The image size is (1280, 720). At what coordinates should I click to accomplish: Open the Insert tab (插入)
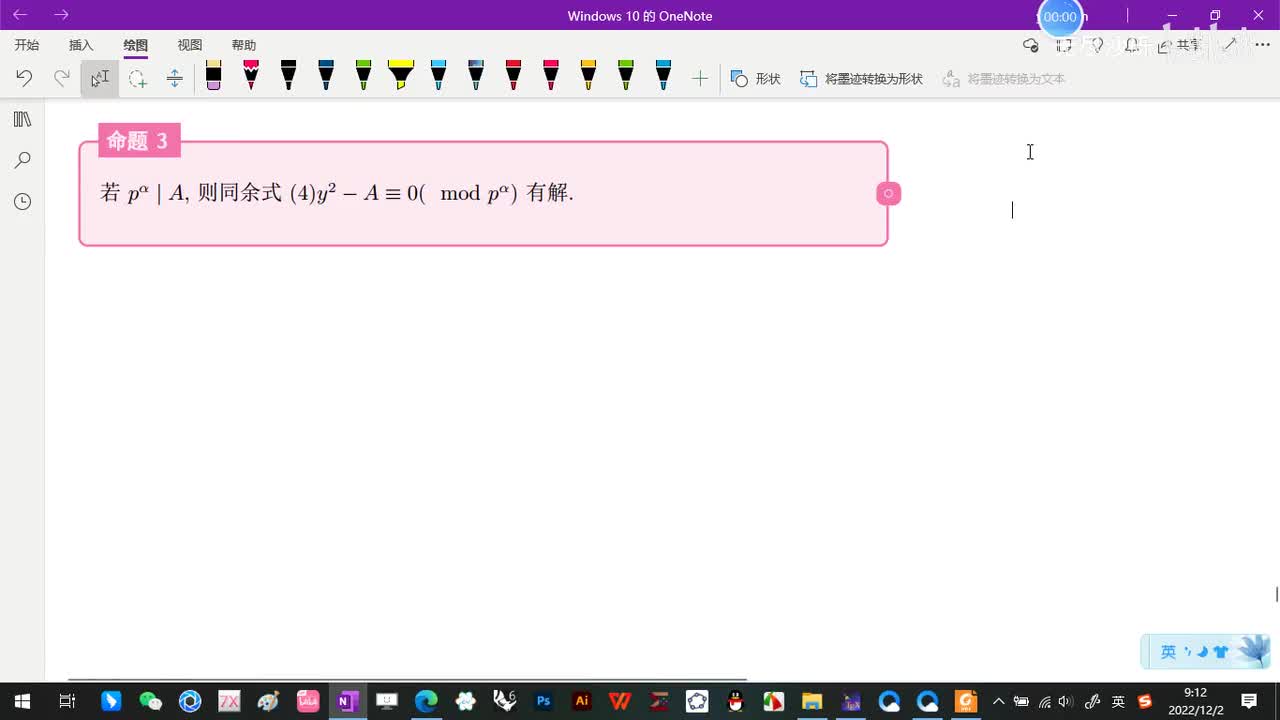pyautogui.click(x=81, y=45)
